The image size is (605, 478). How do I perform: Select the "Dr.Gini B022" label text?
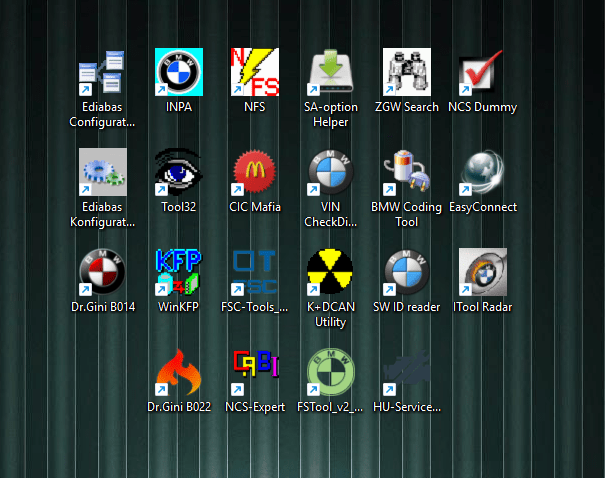tap(179, 407)
